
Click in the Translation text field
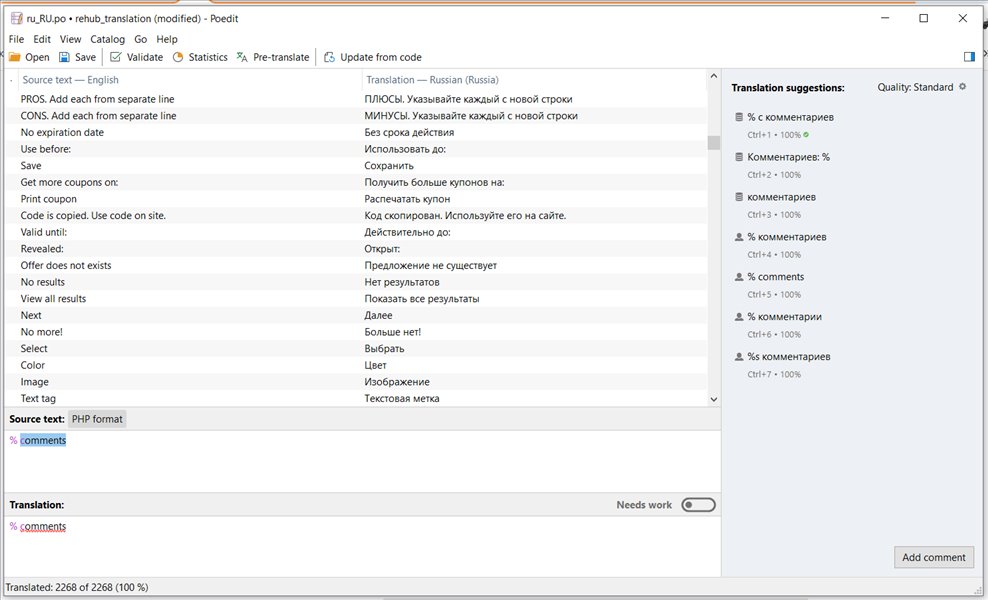tap(362, 546)
